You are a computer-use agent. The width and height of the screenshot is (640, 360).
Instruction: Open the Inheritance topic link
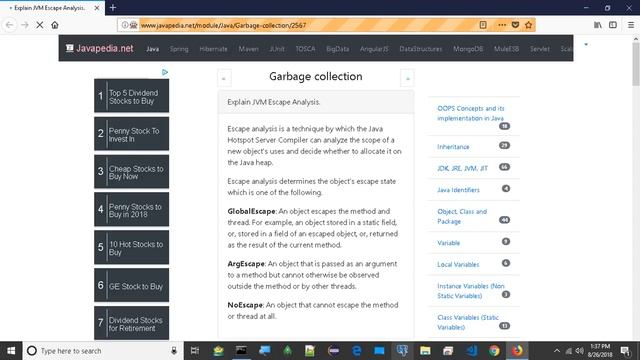(x=453, y=147)
